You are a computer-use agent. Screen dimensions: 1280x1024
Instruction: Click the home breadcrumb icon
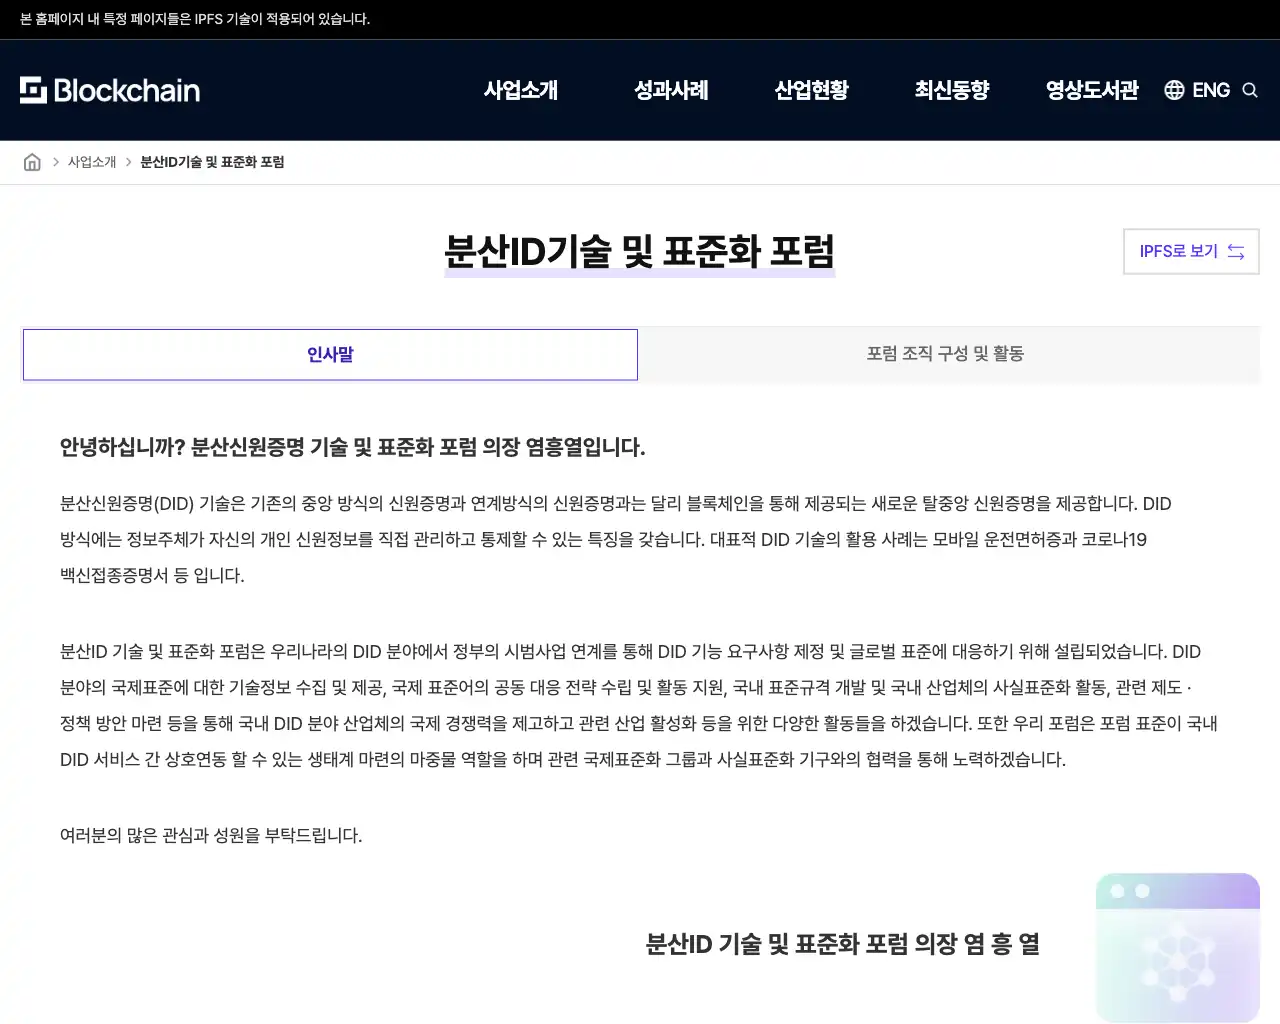[x=31, y=161]
